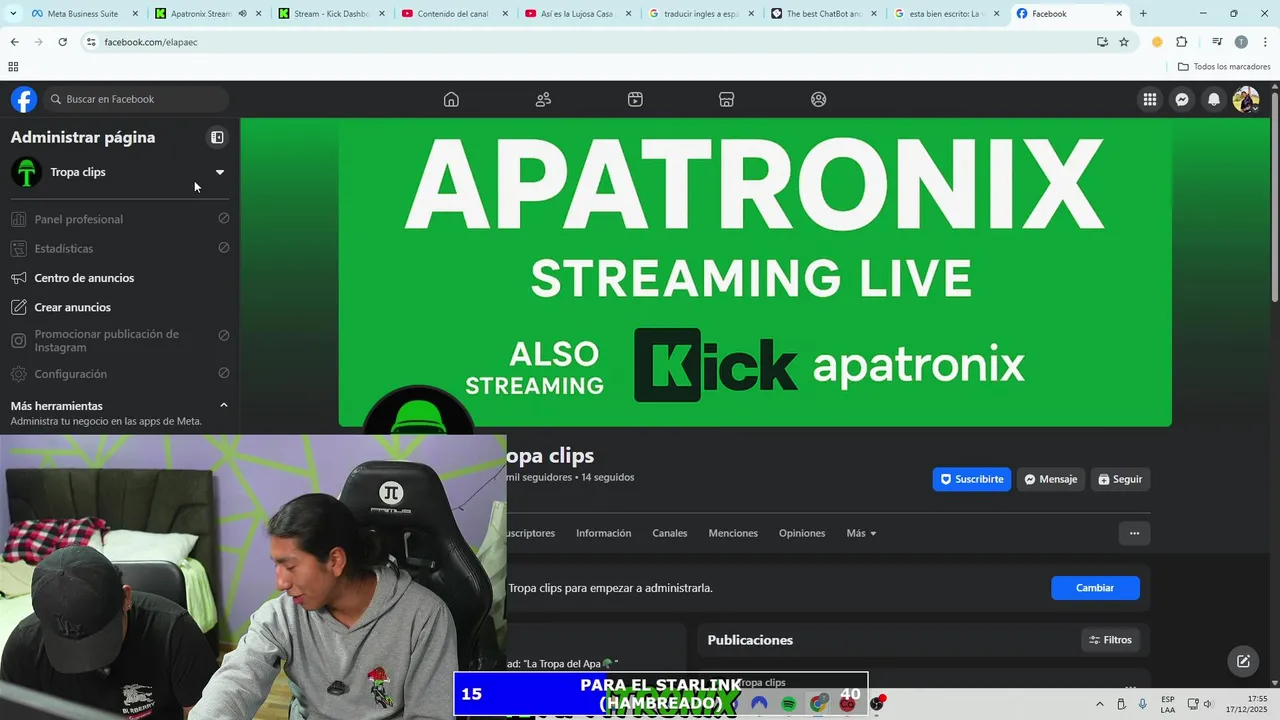
Task: Open a new browser tab with plus button
Action: pyautogui.click(x=1143, y=14)
